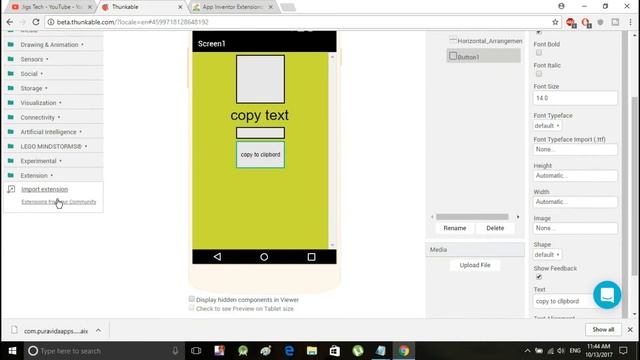Bookmark this page with the star

[x=555, y=22]
